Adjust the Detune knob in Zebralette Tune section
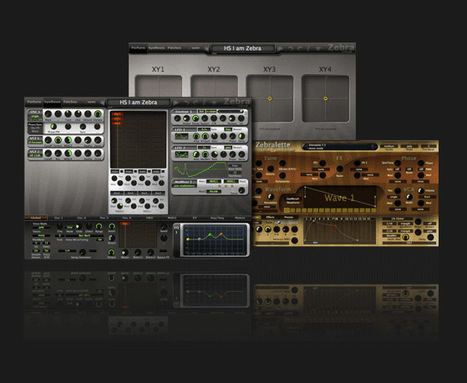This screenshot has width=467, height=383. pyautogui.click(x=270, y=169)
